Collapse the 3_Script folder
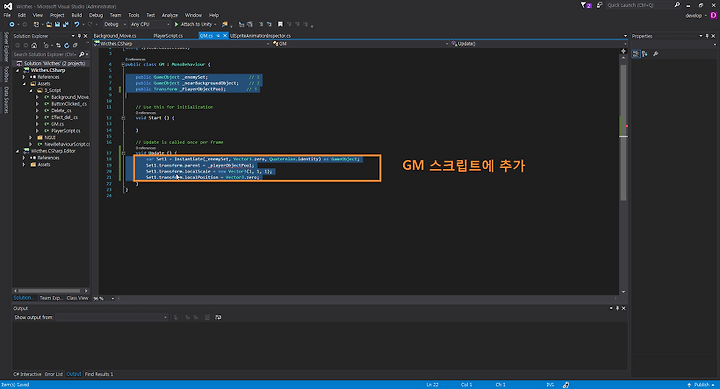The width and height of the screenshot is (720, 389). pos(31,90)
